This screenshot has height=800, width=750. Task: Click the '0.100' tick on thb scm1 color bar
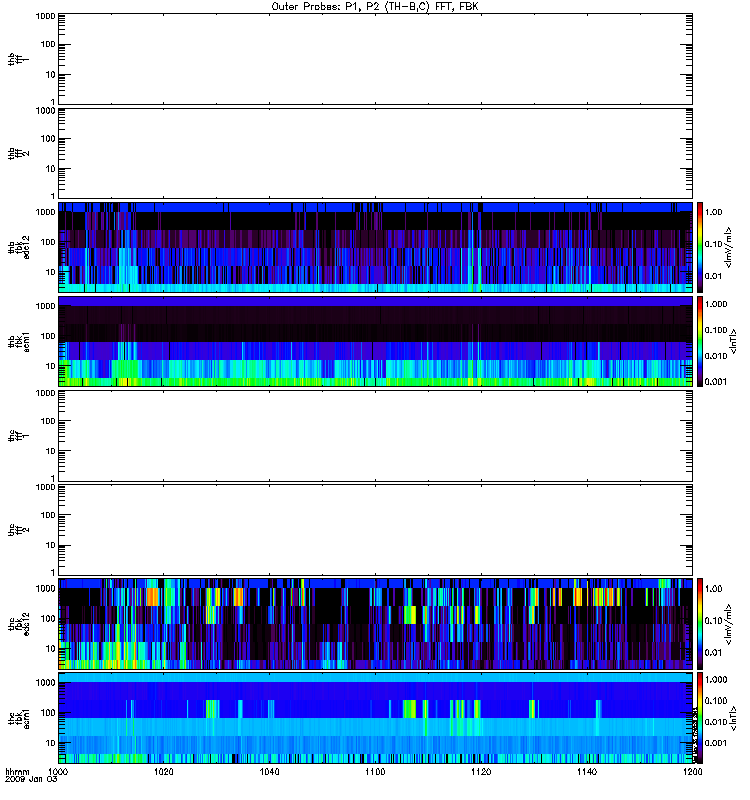point(716,330)
